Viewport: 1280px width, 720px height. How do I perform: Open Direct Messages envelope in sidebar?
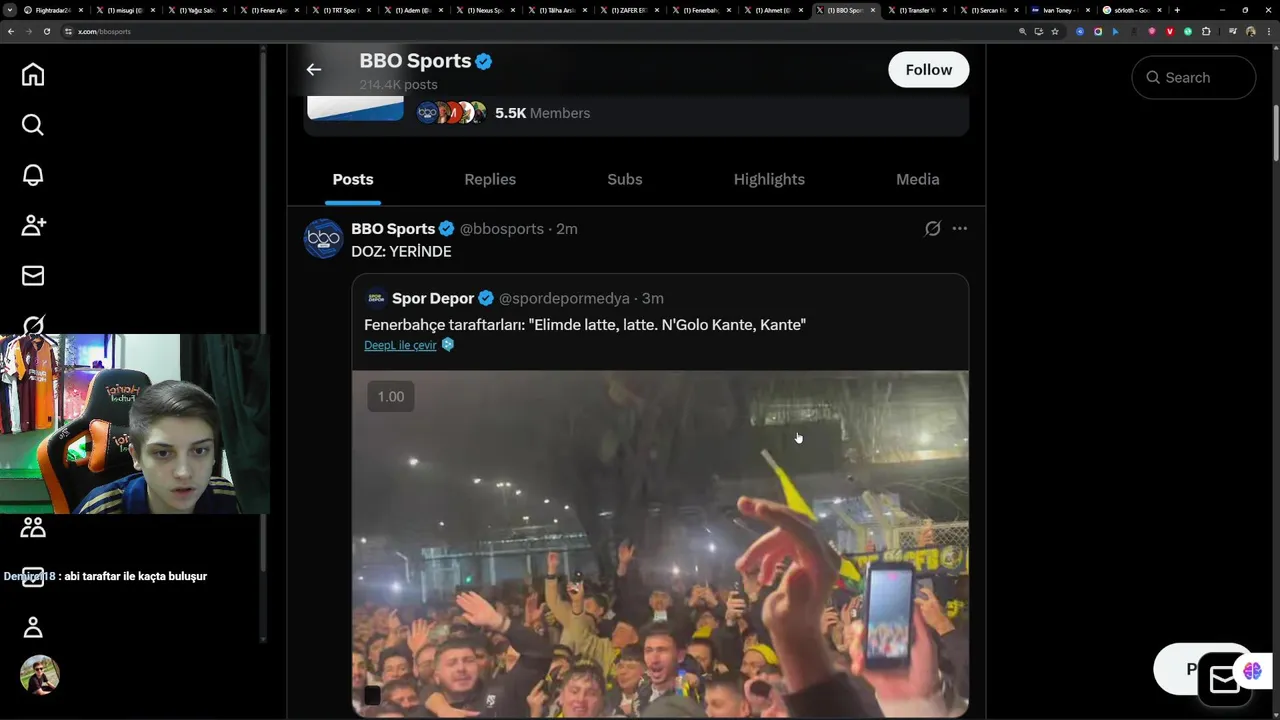(x=33, y=275)
